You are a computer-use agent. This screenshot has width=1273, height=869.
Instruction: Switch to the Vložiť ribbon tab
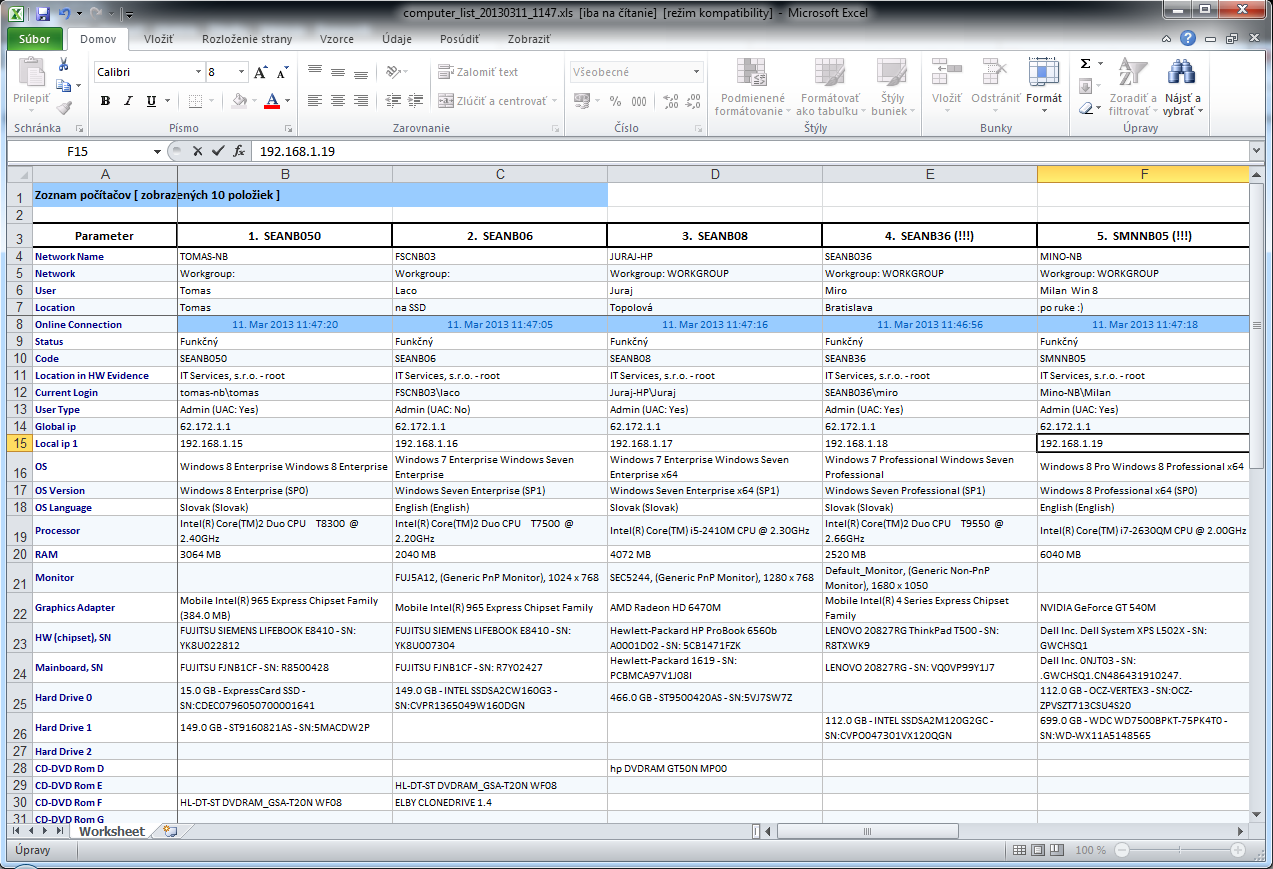[x=159, y=39]
